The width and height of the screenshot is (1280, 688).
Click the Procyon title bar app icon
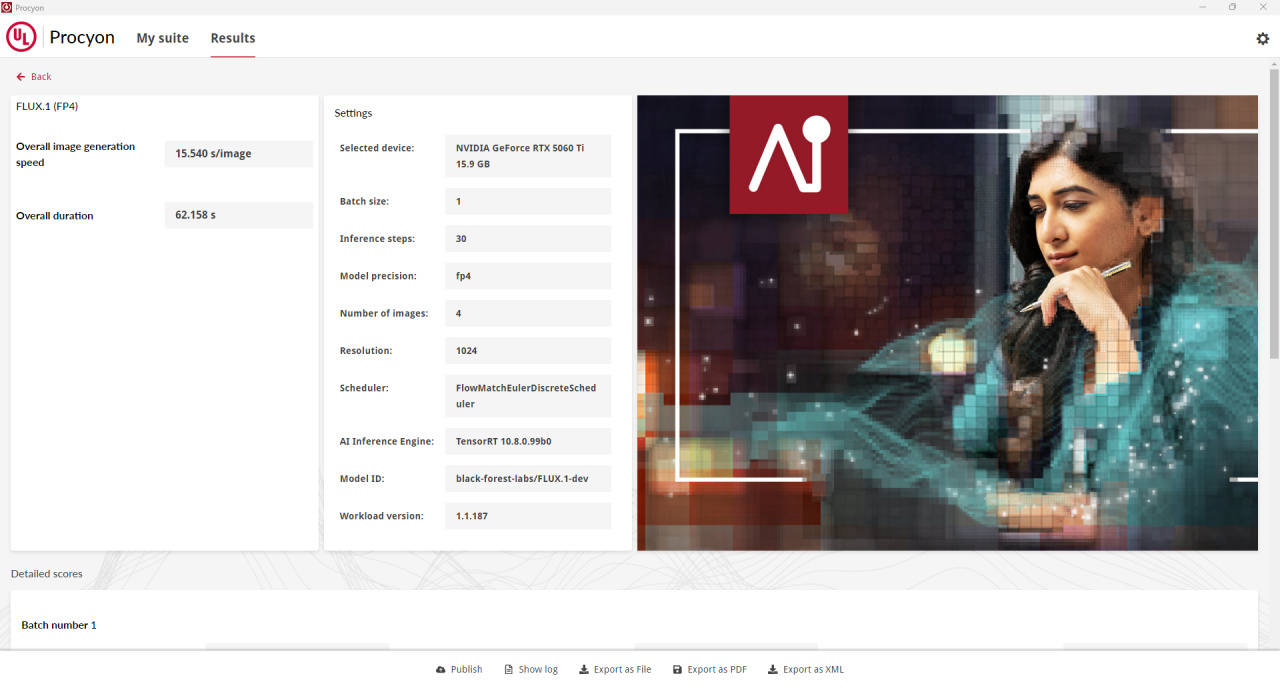click(x=7, y=7)
